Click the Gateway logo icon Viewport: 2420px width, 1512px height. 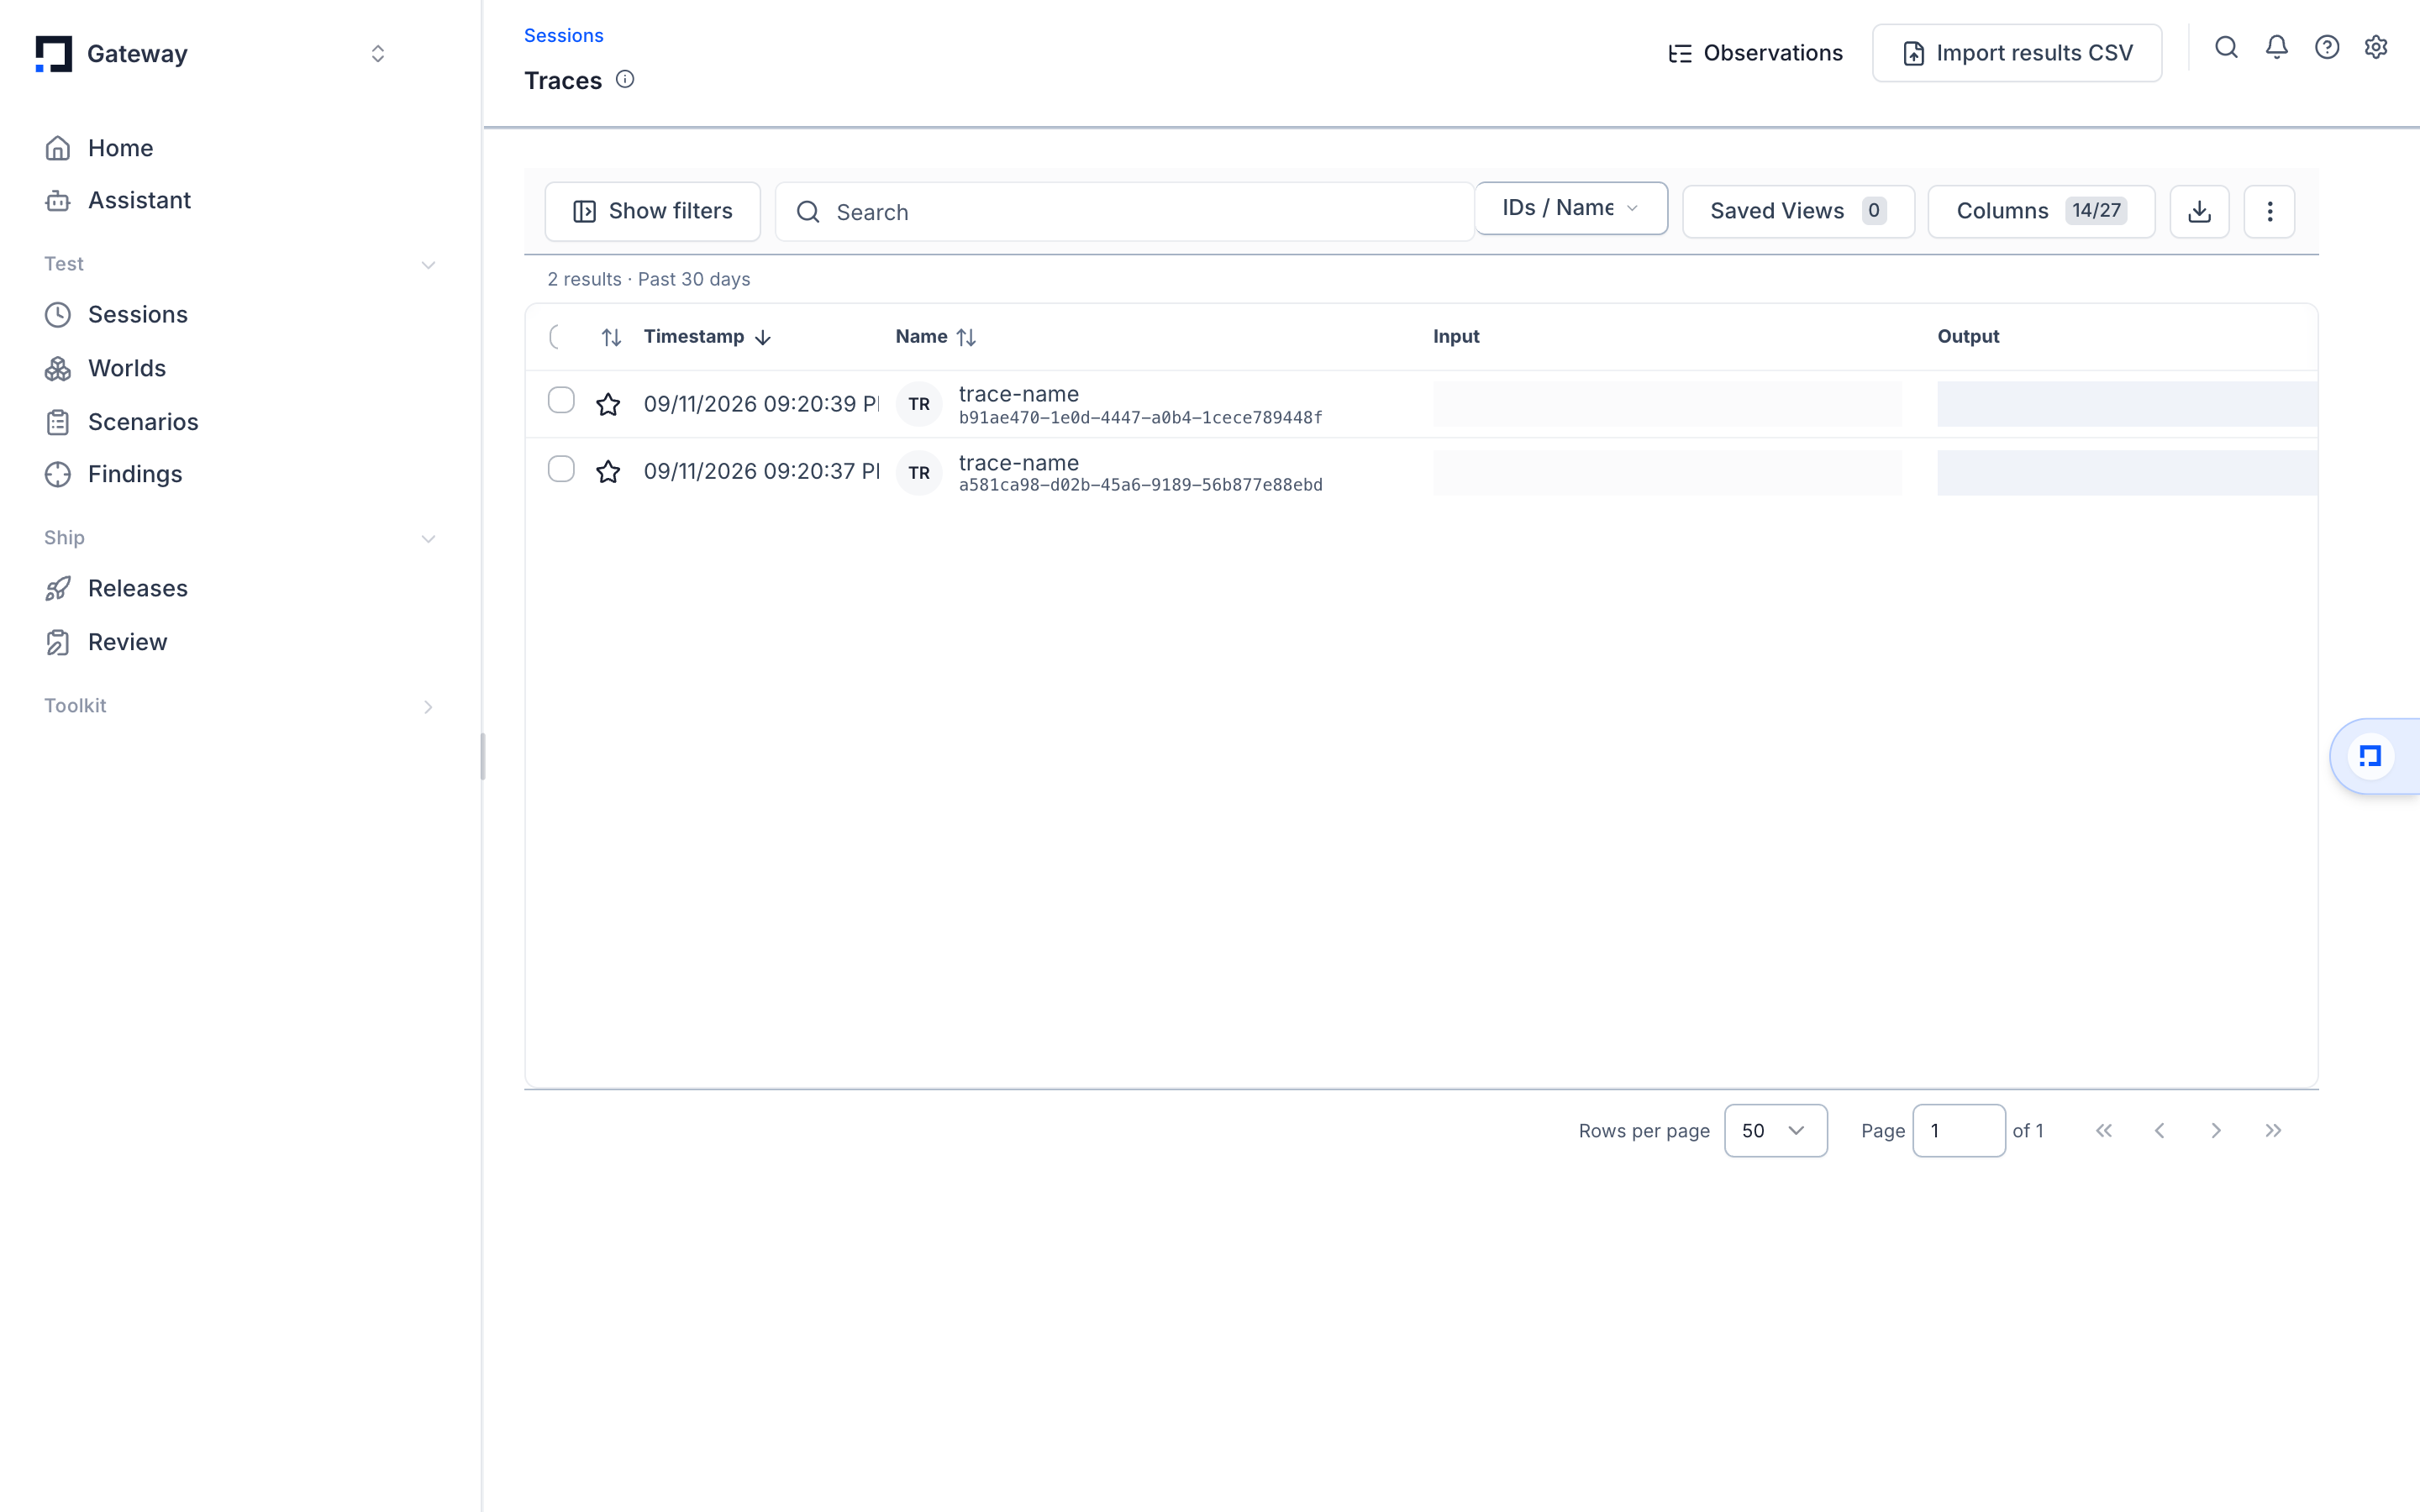pyautogui.click(x=54, y=54)
